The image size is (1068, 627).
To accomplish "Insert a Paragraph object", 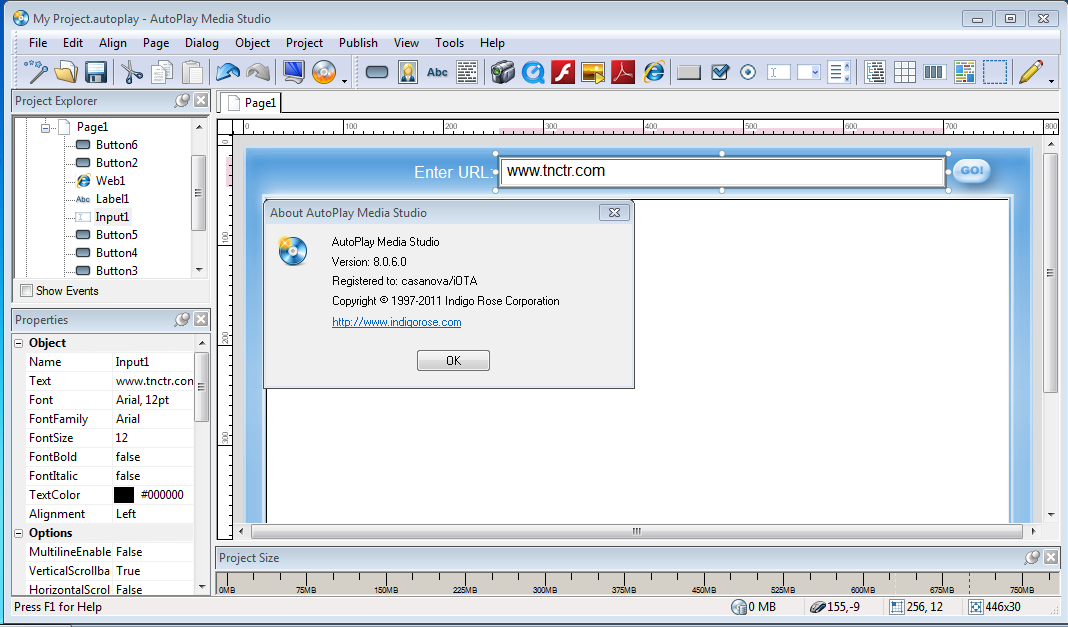I will coord(467,71).
